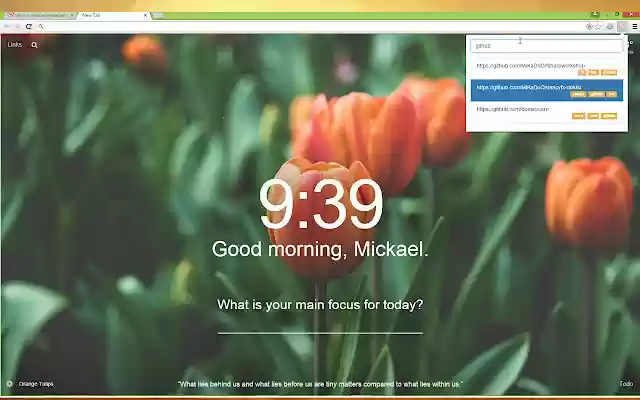The width and height of the screenshot is (640, 400).
Task: Click the extension icon right of the star
Action: (x=610, y=27)
